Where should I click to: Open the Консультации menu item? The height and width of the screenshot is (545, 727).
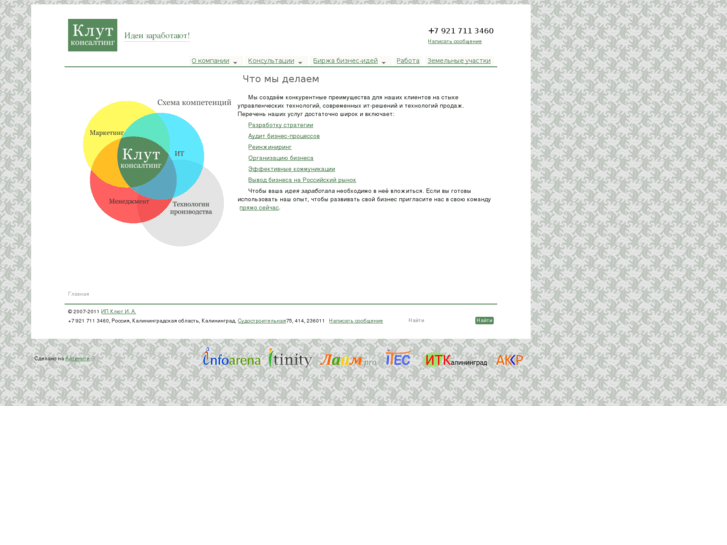pos(271,61)
